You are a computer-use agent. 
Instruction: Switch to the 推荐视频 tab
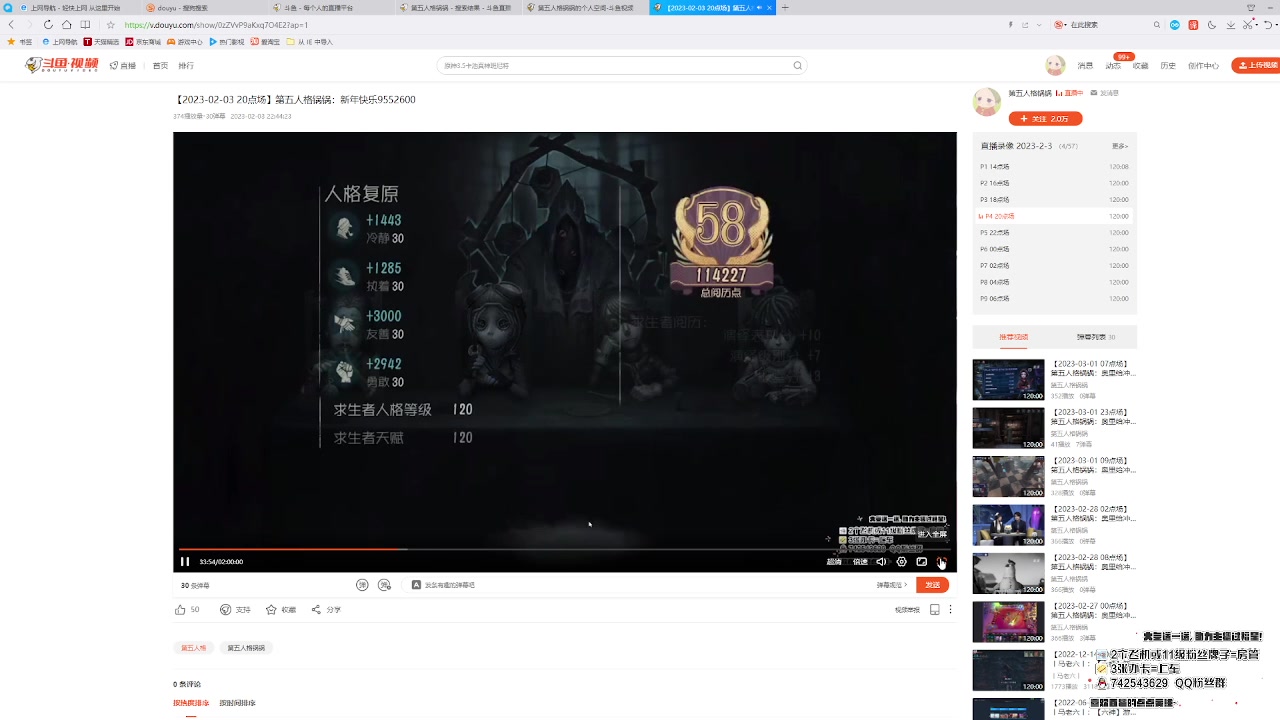coord(1014,337)
